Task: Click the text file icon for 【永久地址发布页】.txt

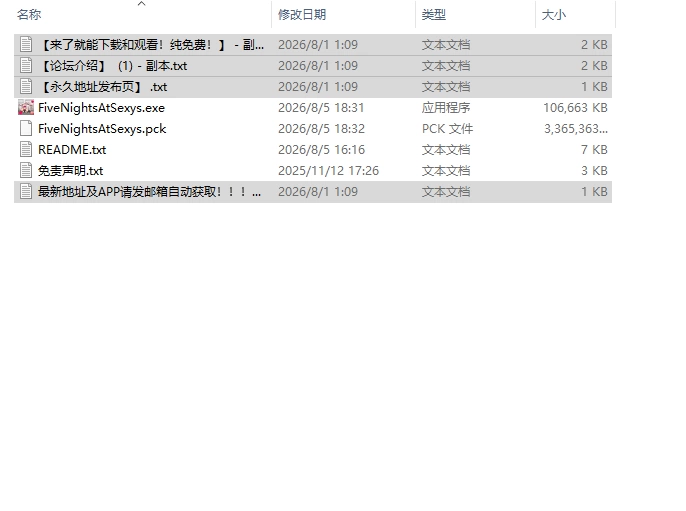Action: (26, 87)
